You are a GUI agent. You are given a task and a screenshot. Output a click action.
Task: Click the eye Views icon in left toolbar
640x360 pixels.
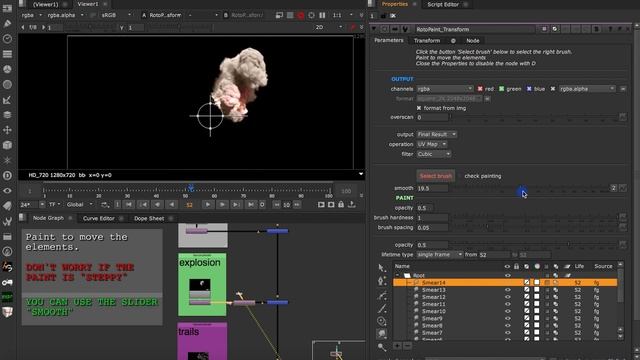point(7,191)
